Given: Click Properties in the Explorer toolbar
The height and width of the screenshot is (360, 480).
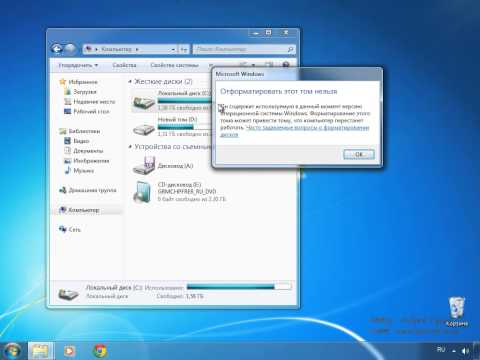Looking at the screenshot, I should [124, 65].
